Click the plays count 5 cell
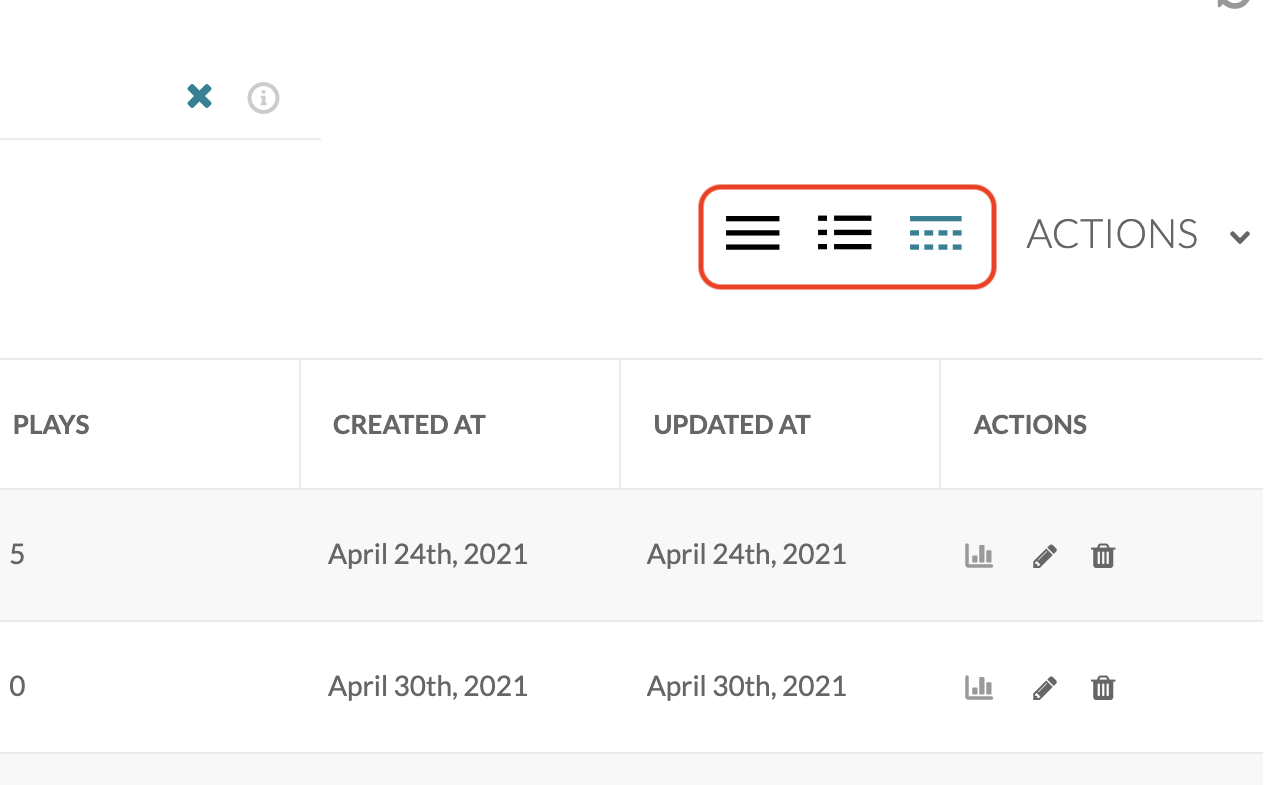 coord(18,555)
